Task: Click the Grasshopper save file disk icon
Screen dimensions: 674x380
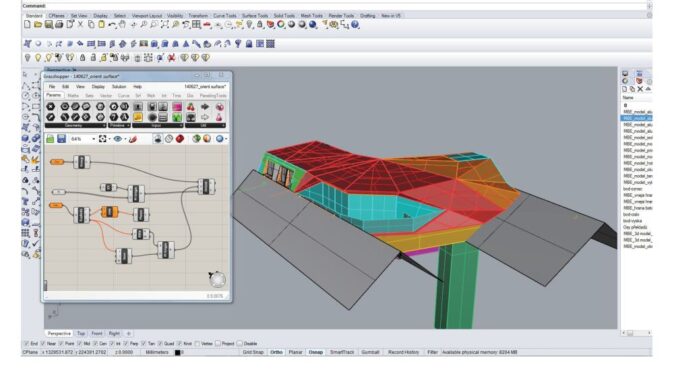Action: (61, 138)
